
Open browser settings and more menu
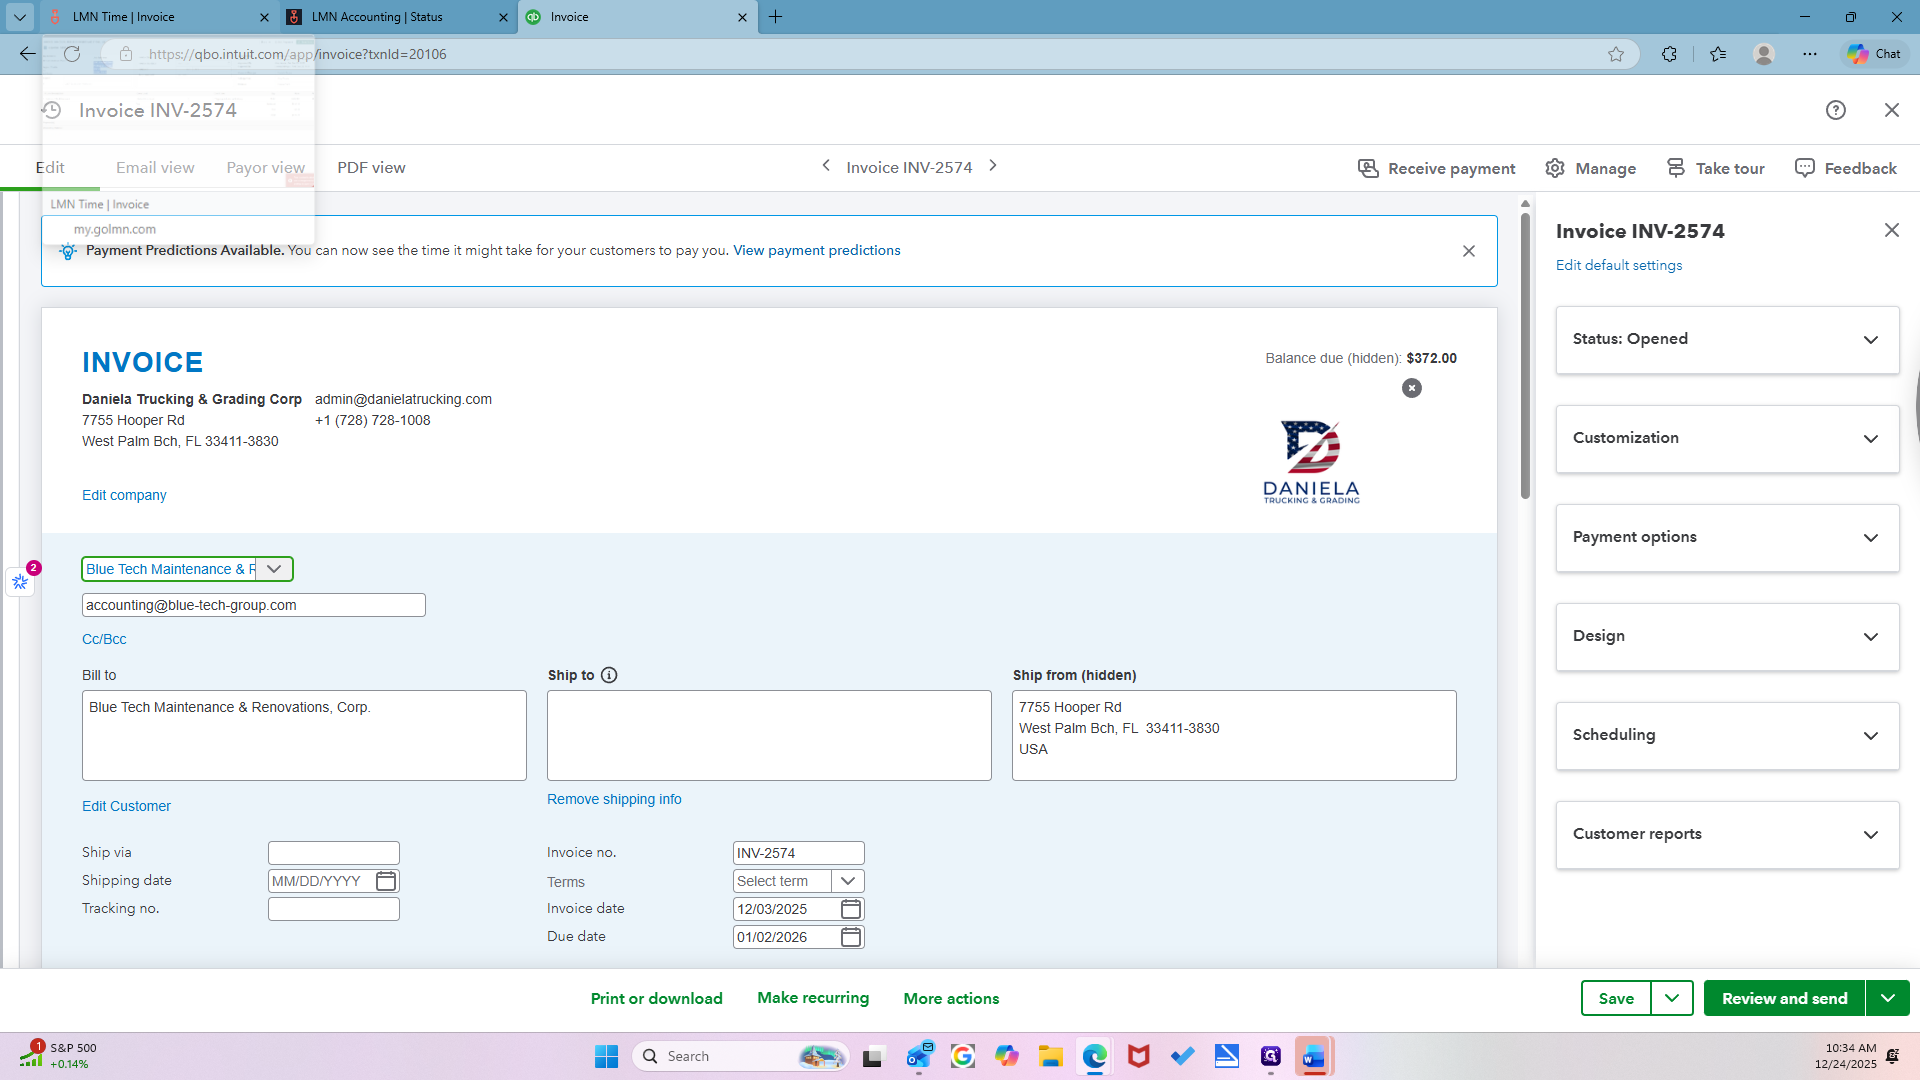coord(1810,54)
